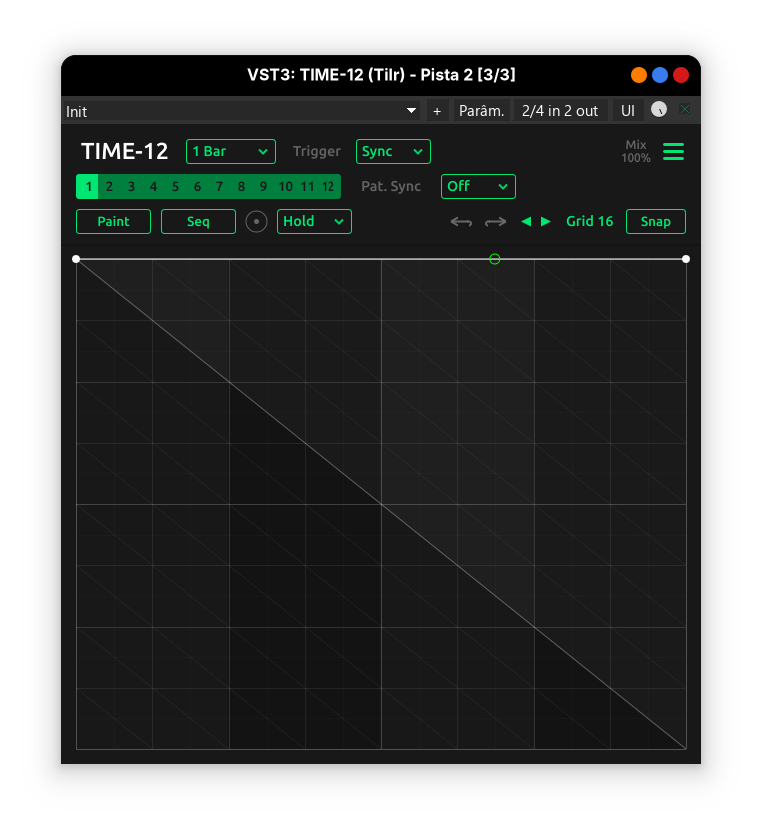Open the Trigger Sync dropdown
Viewport: 762px width, 831px height.
[x=393, y=152]
